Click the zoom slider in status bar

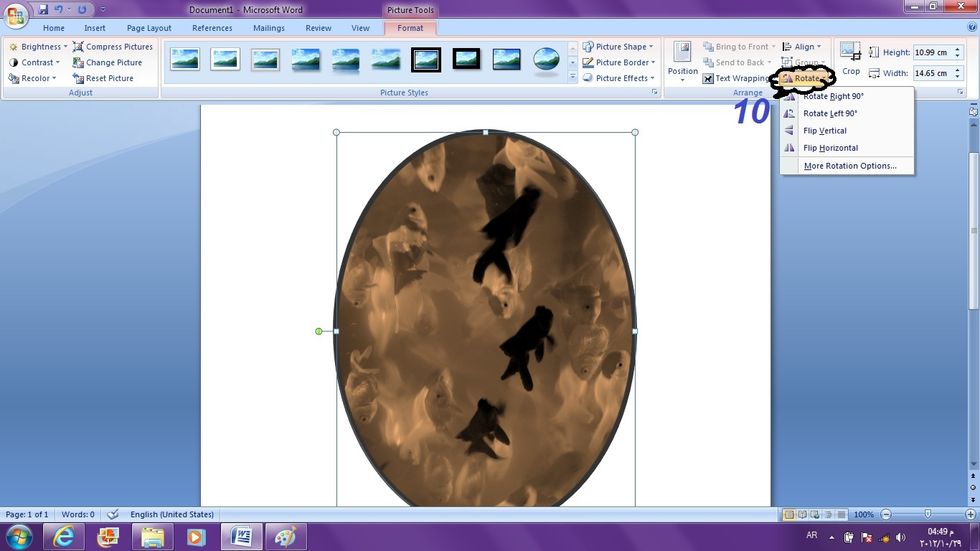tap(928, 514)
